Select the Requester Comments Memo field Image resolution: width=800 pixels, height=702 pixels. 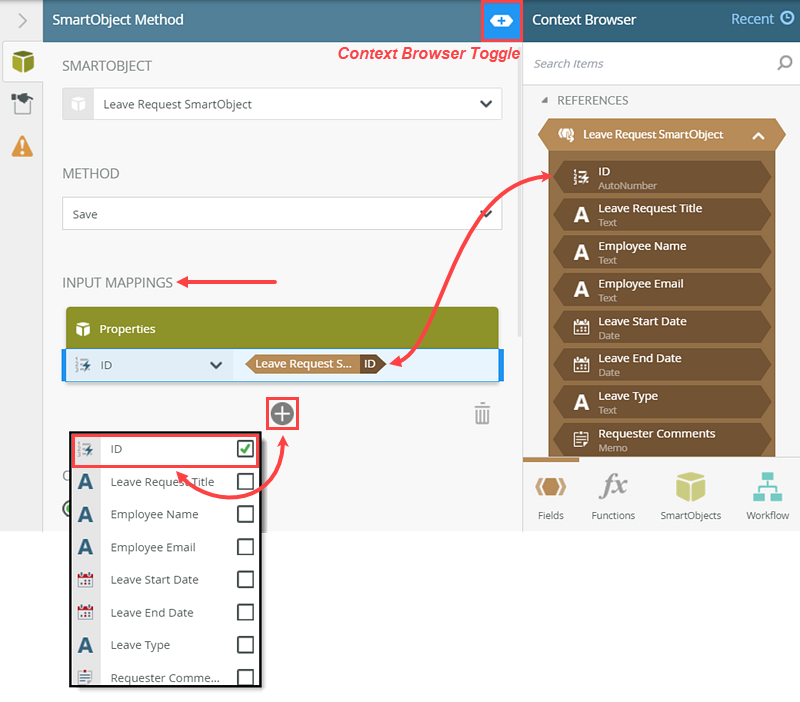pos(662,439)
